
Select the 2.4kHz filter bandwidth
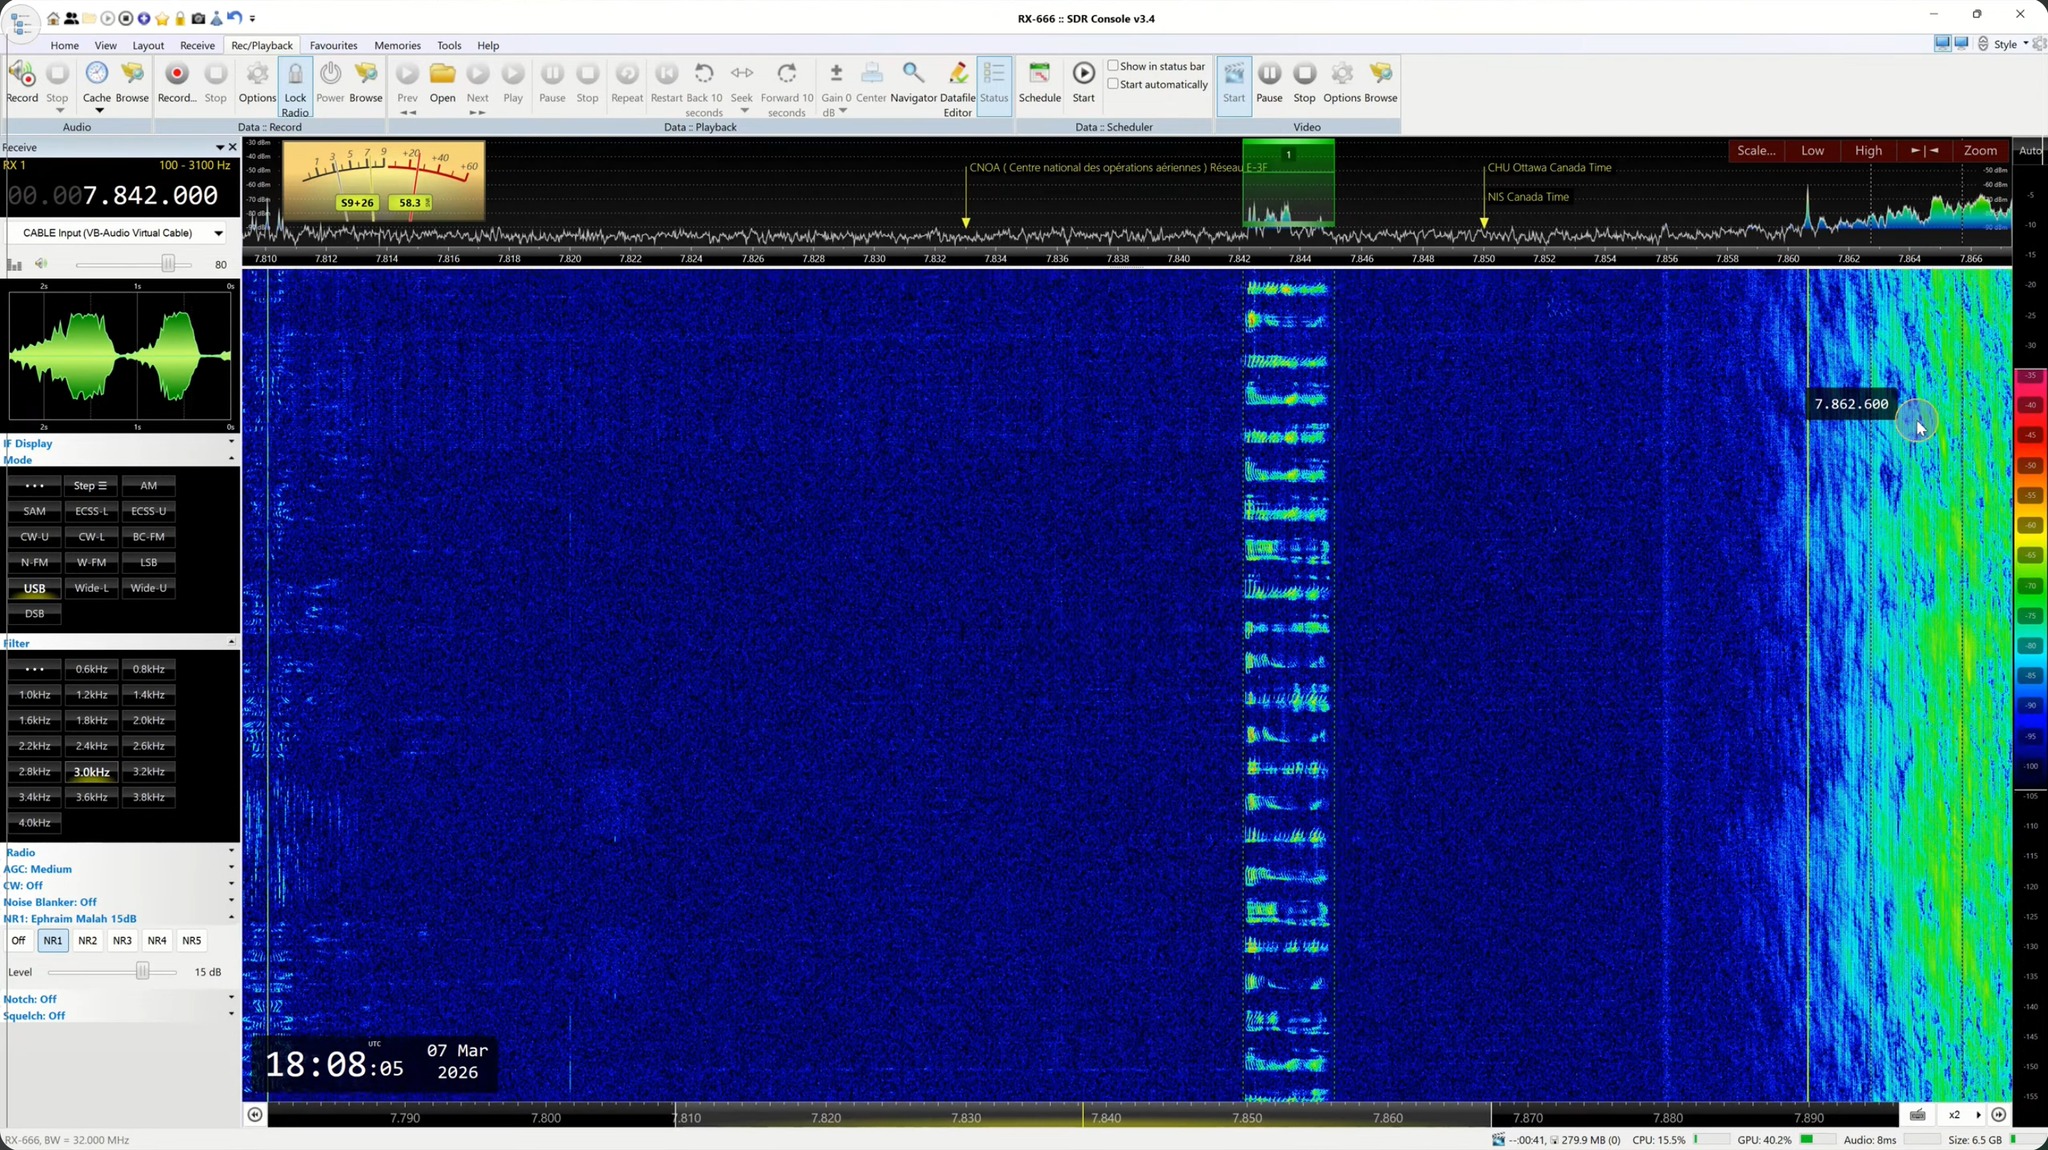tap(91, 746)
